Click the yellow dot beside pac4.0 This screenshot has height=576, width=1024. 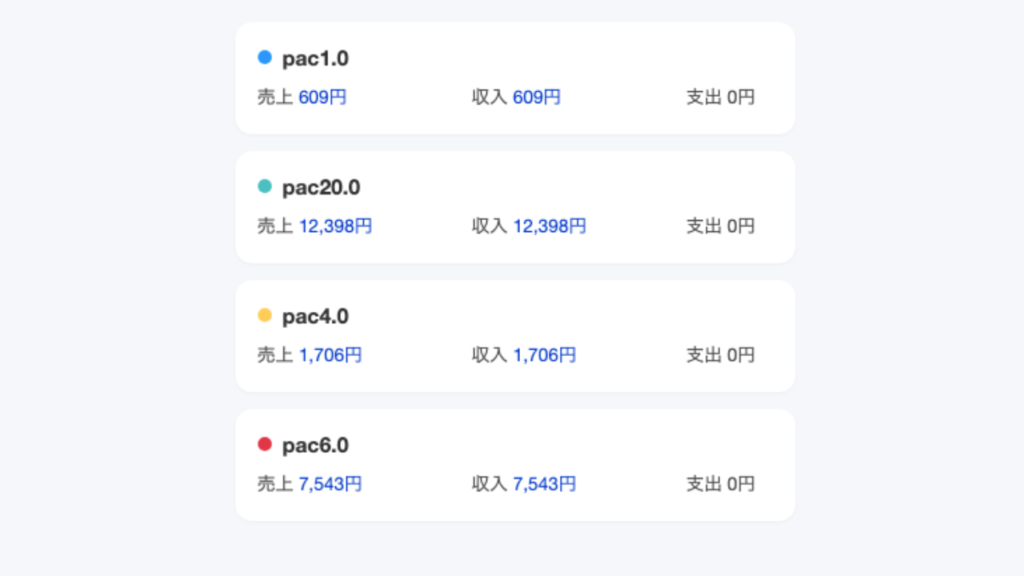tap(265, 316)
